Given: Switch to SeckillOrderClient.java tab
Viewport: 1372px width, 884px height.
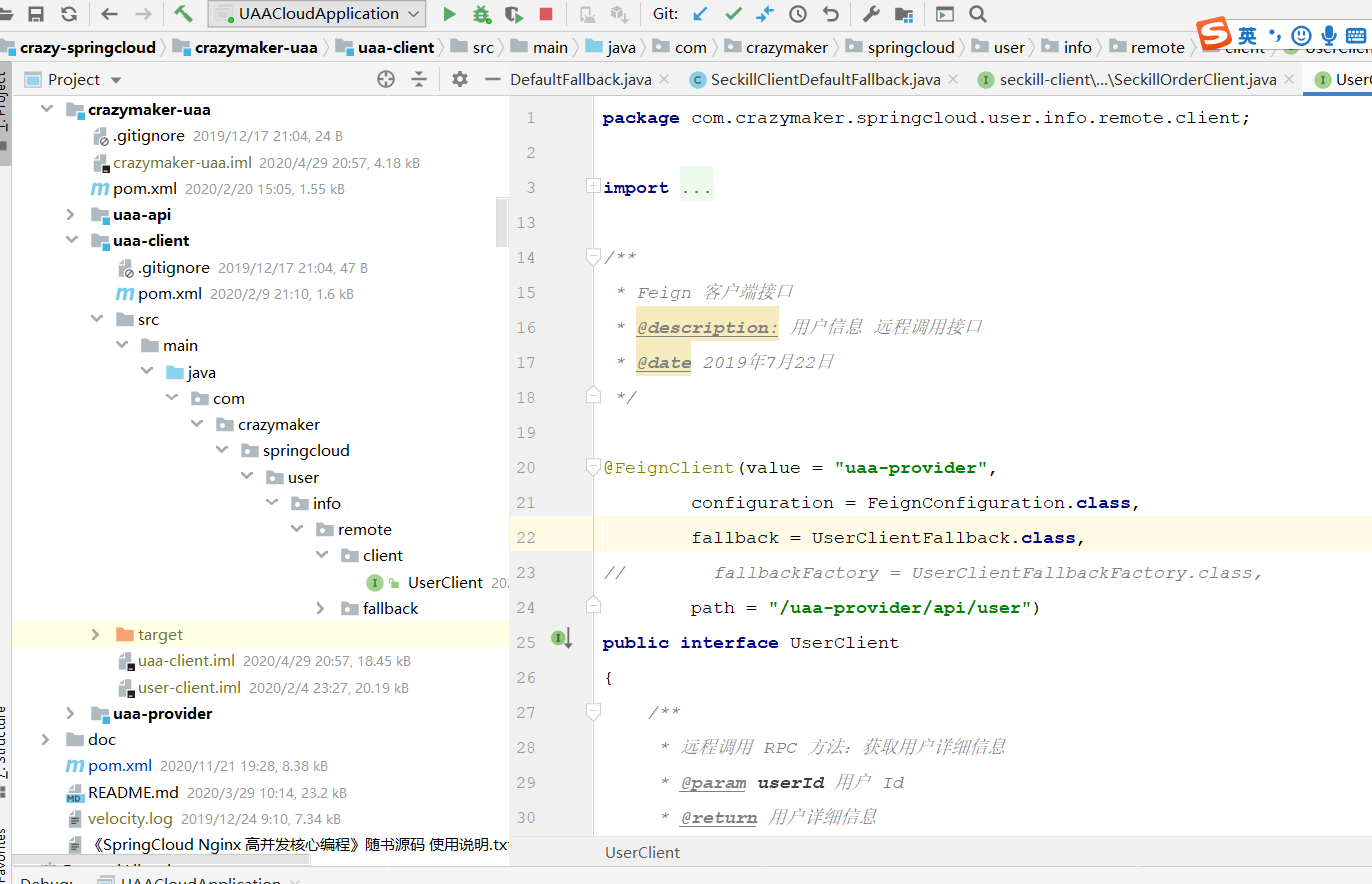Looking at the screenshot, I should [1138, 79].
